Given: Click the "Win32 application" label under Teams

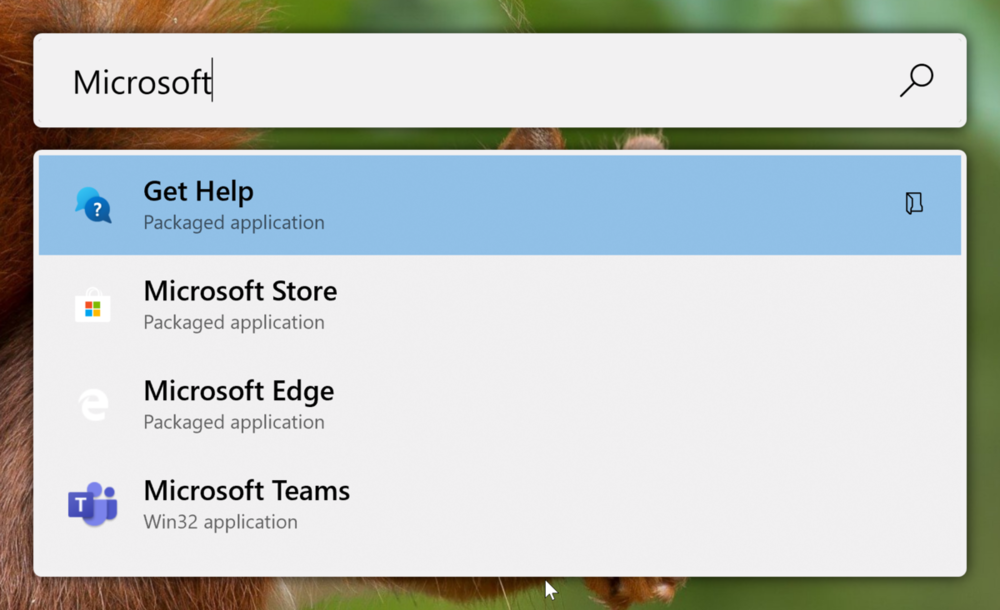Looking at the screenshot, I should coord(221,522).
